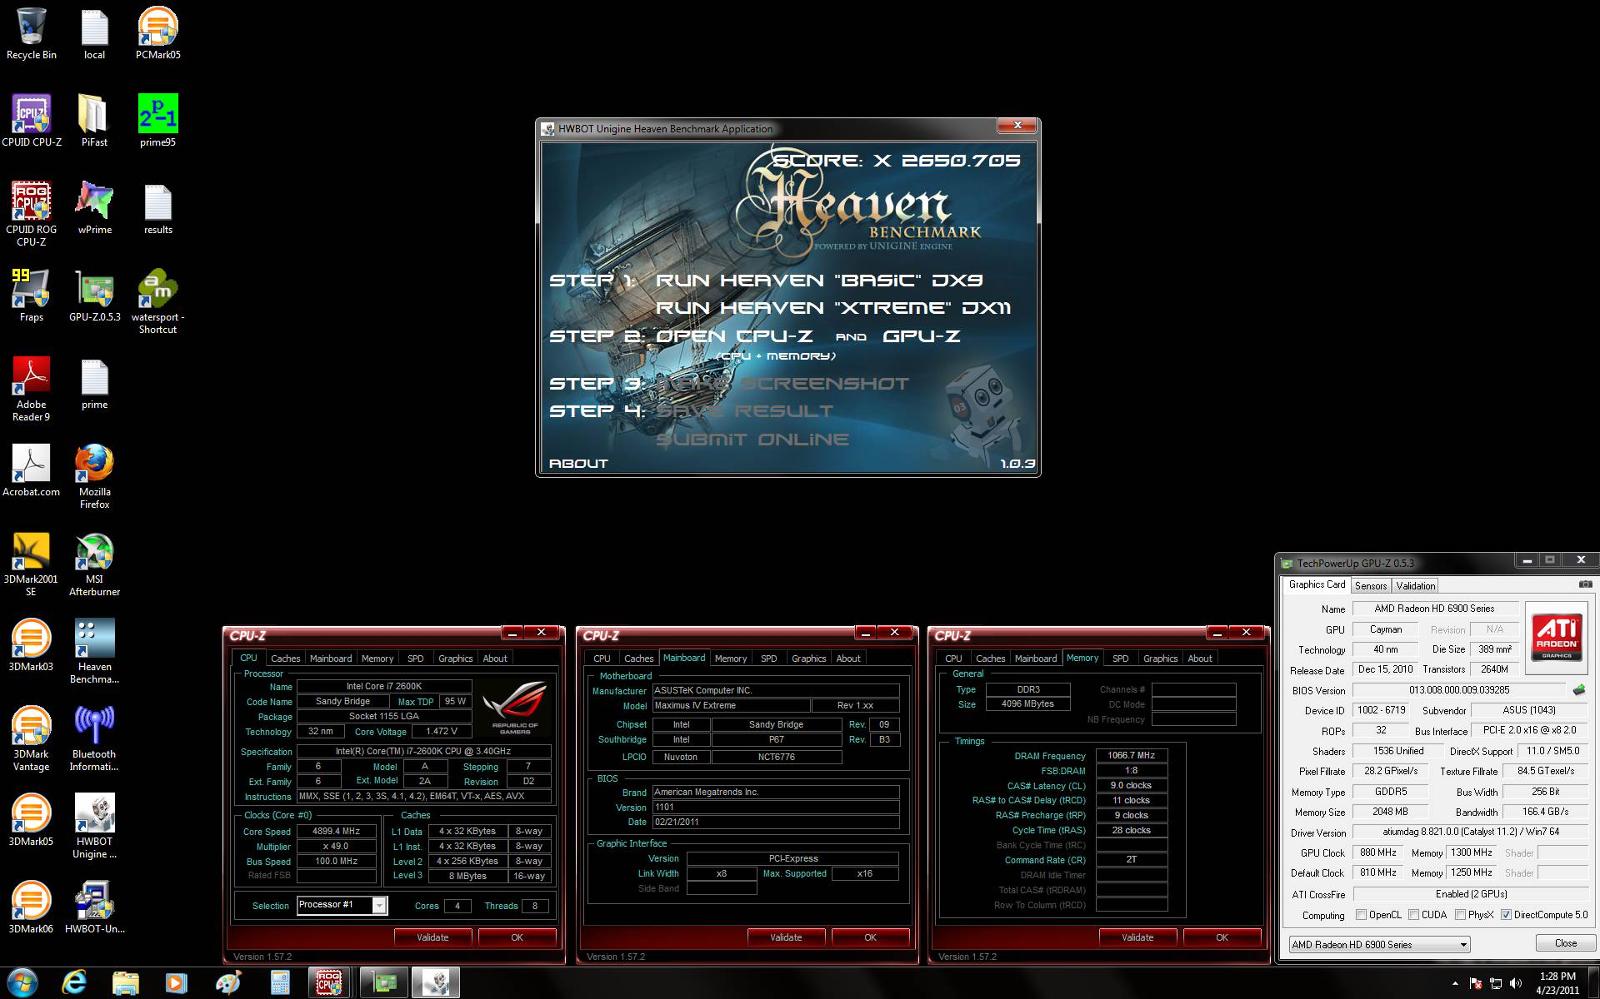Screen dimensions: 1600x999
Task: Open Windows Media Player taskbar icon
Action: click(x=176, y=983)
